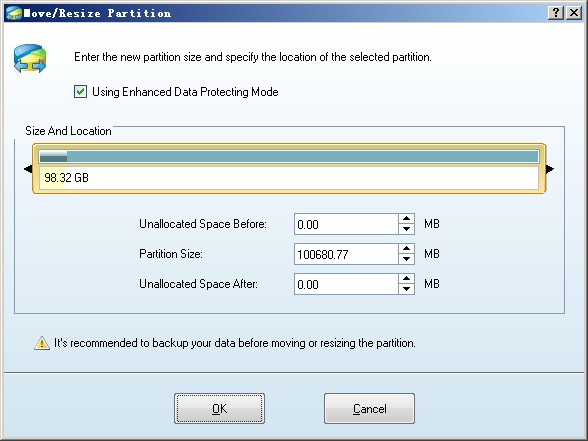Increase Unallocated Space Before with up arrow
This screenshot has height=441, width=588.
click(406, 219)
